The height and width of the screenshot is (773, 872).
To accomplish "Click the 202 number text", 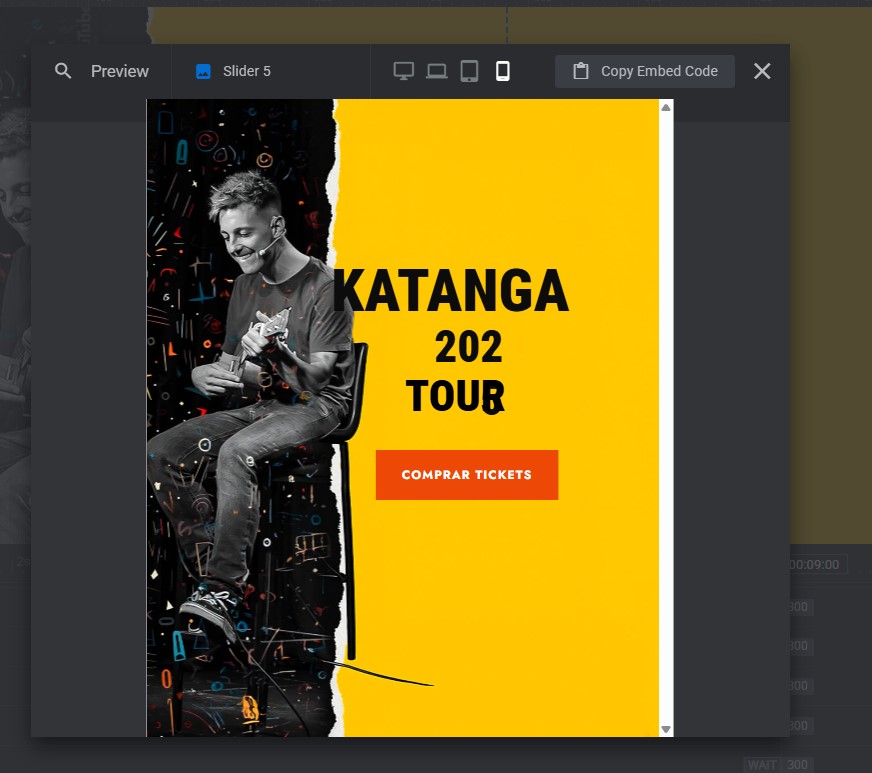I will [468, 347].
